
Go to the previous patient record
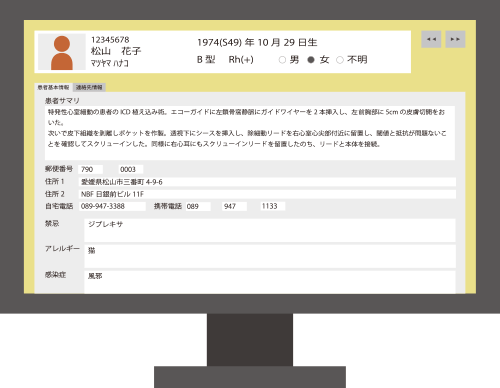[x=431, y=39]
